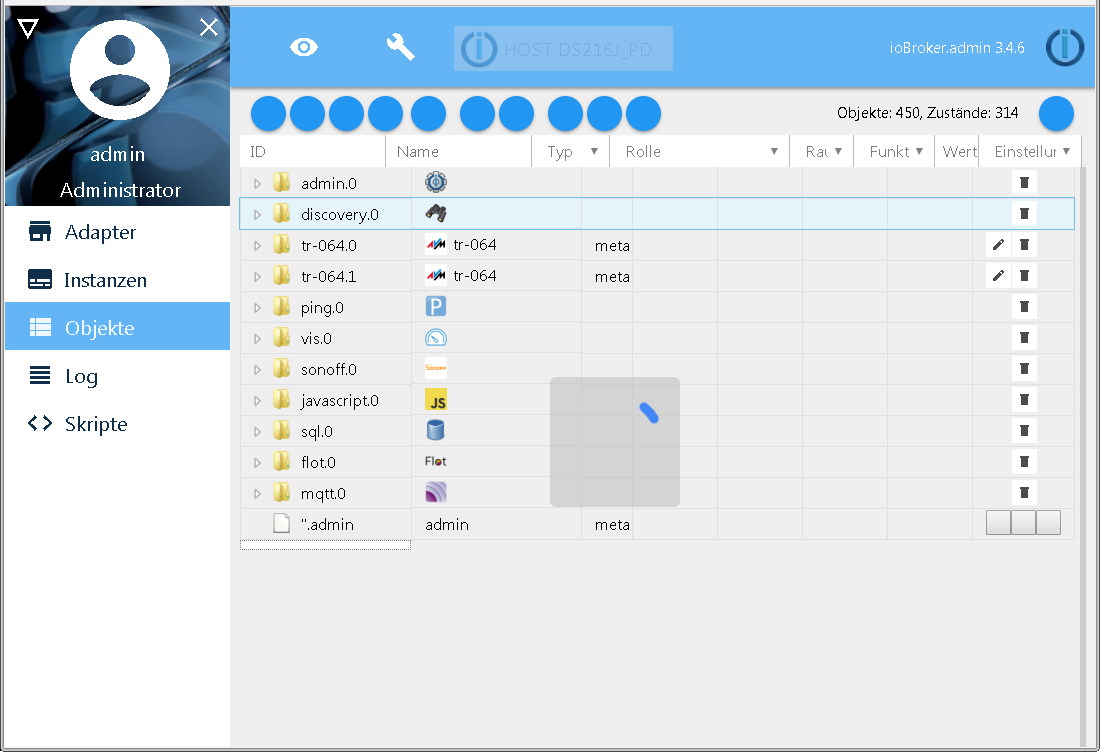Click the last round button beside Zustände count
Image resolution: width=1100 pixels, height=752 pixels.
[1056, 114]
